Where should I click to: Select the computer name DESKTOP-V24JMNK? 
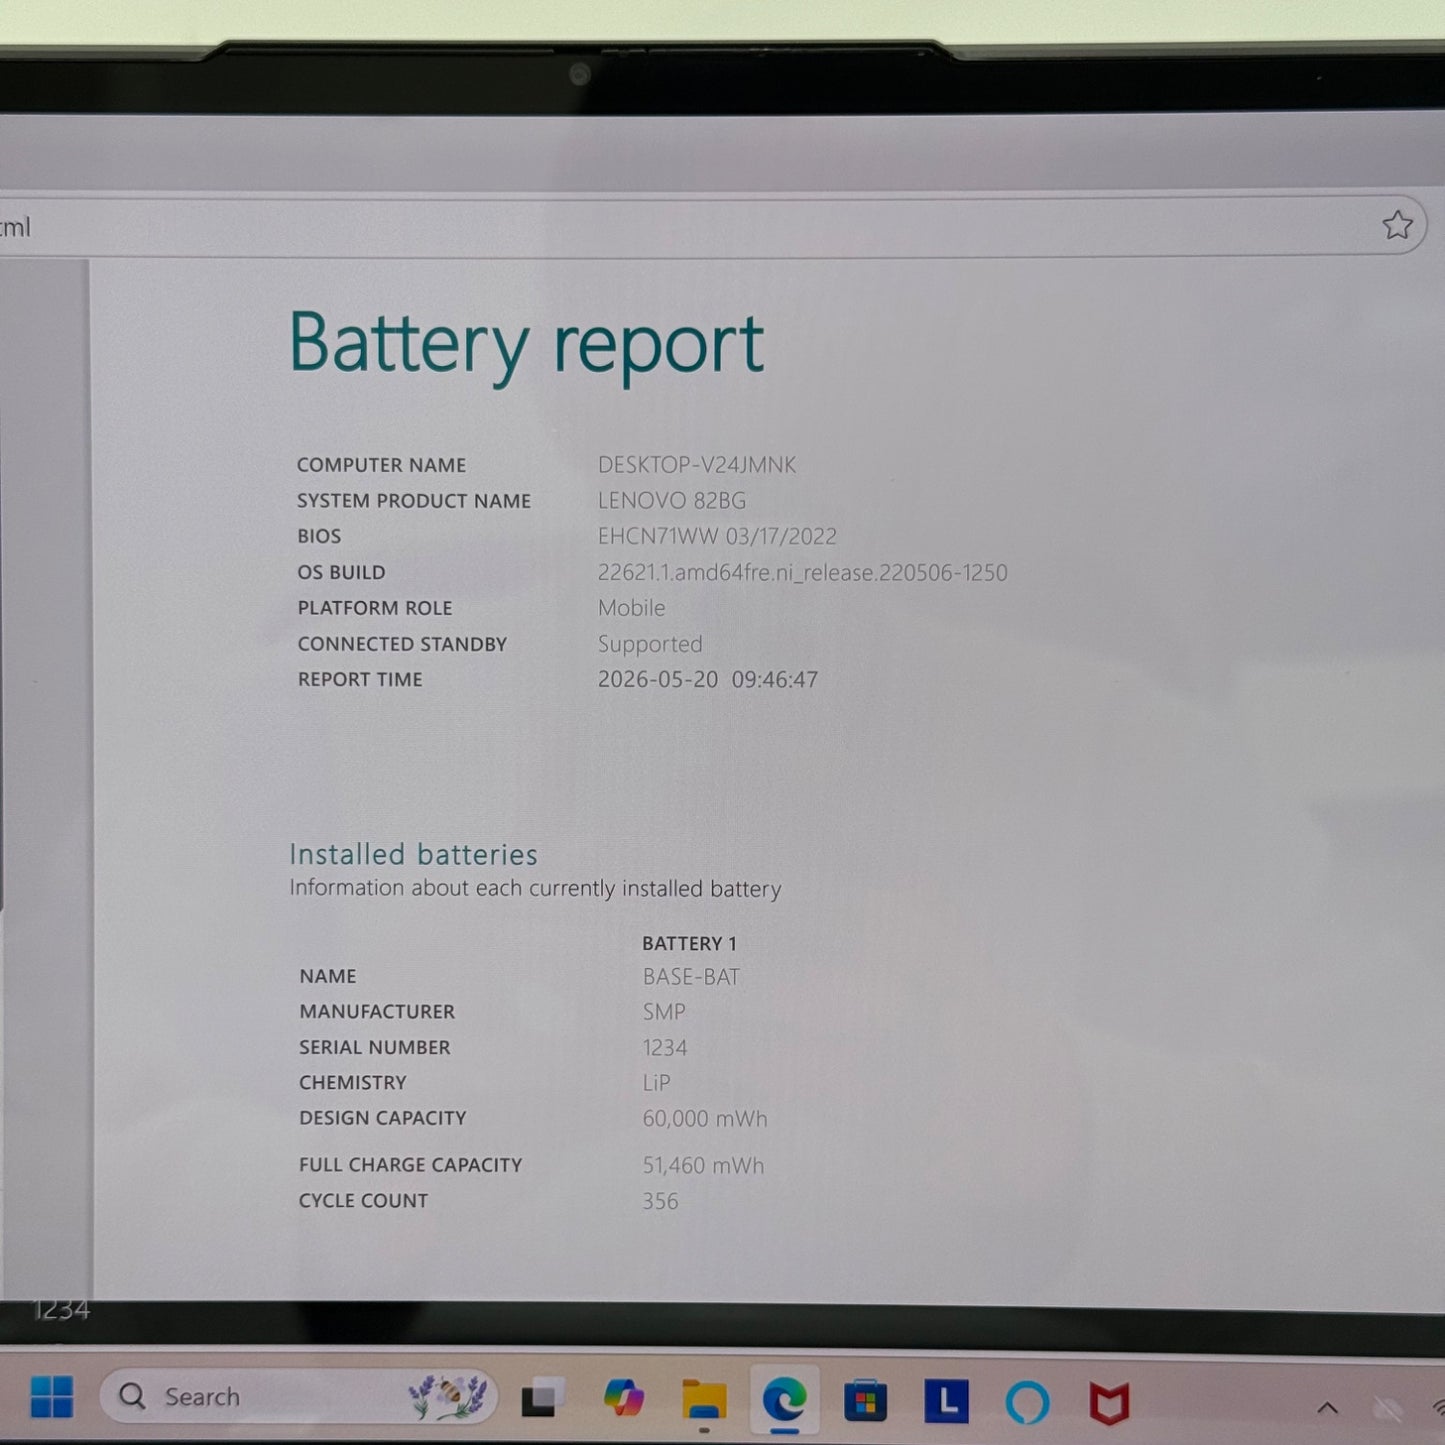(x=697, y=465)
